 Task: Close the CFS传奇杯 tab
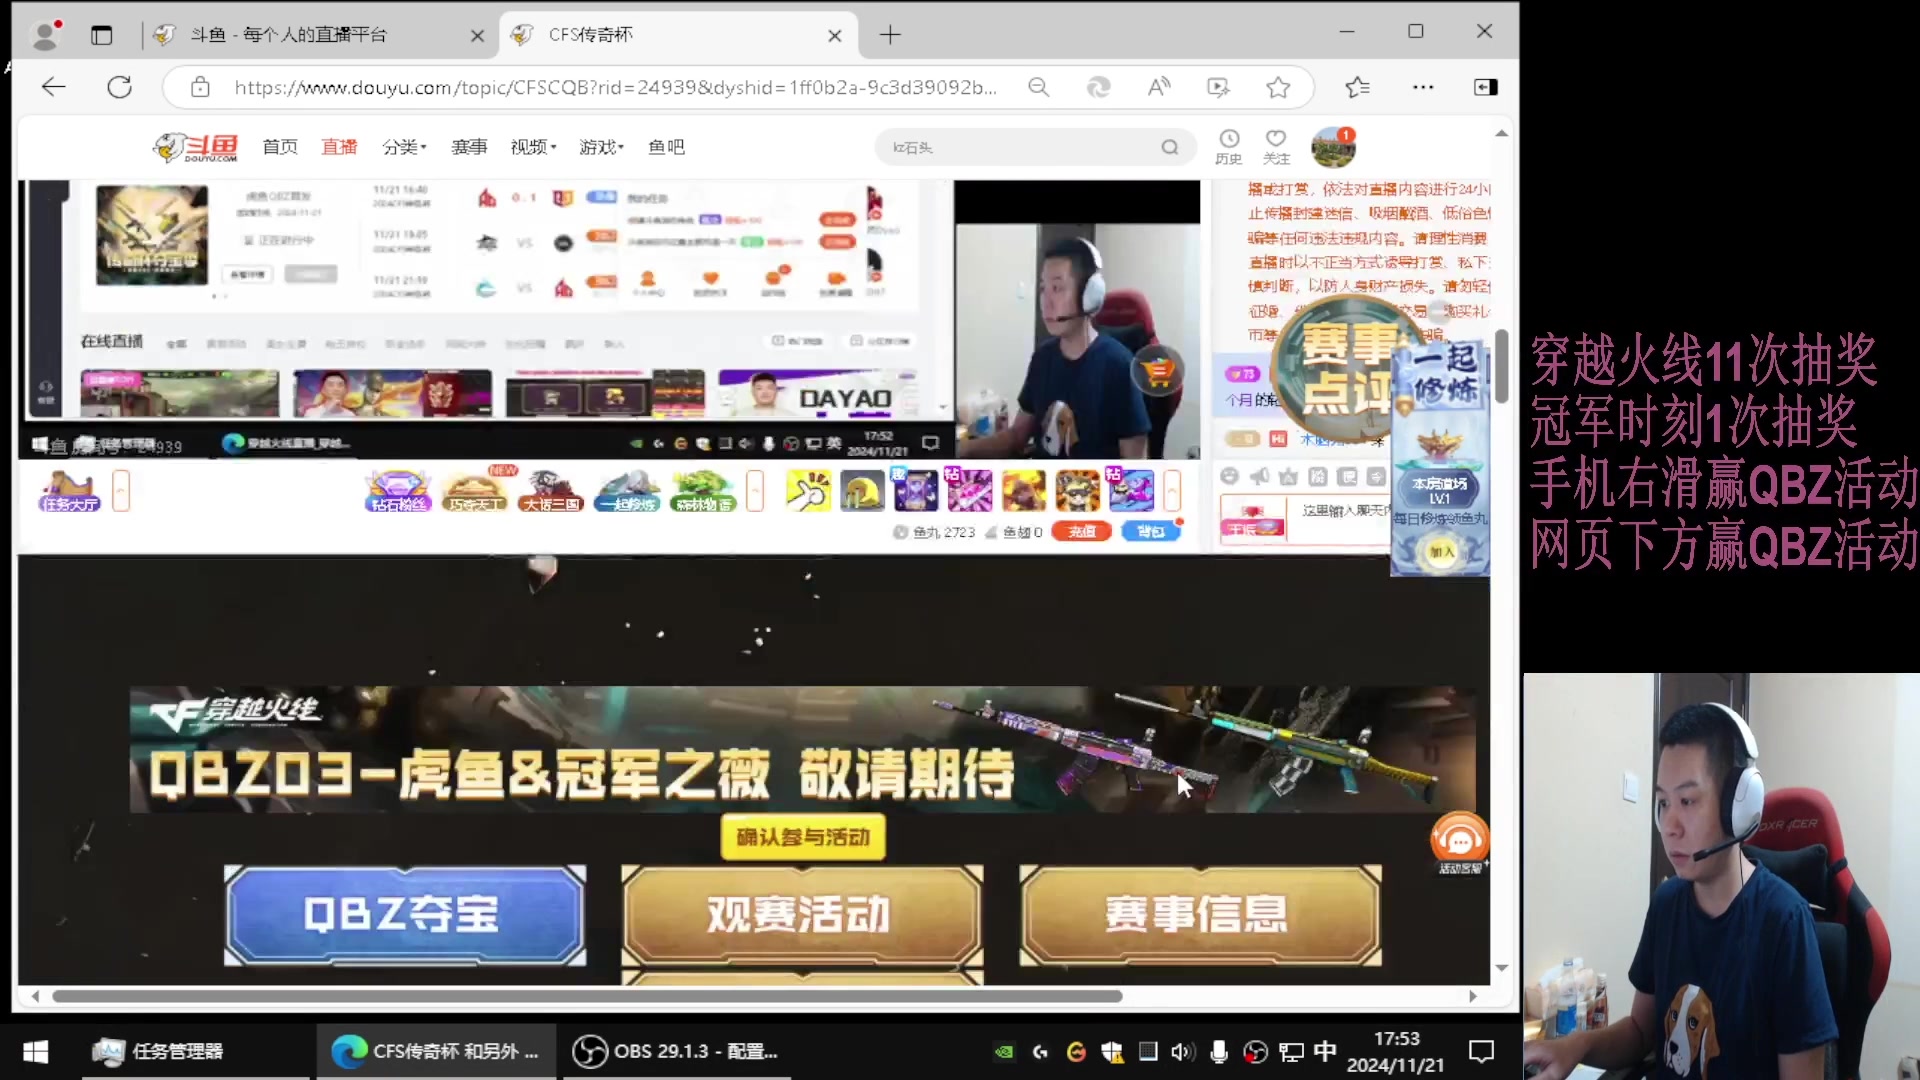click(x=835, y=35)
